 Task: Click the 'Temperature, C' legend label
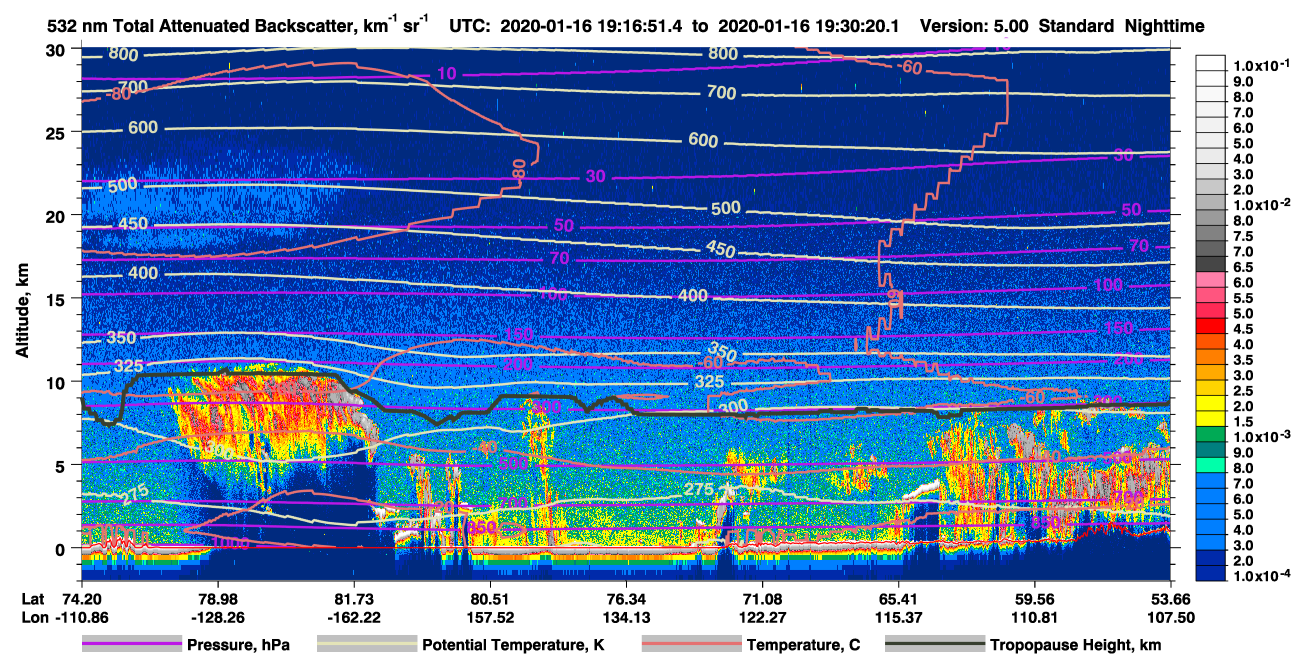coord(802,645)
